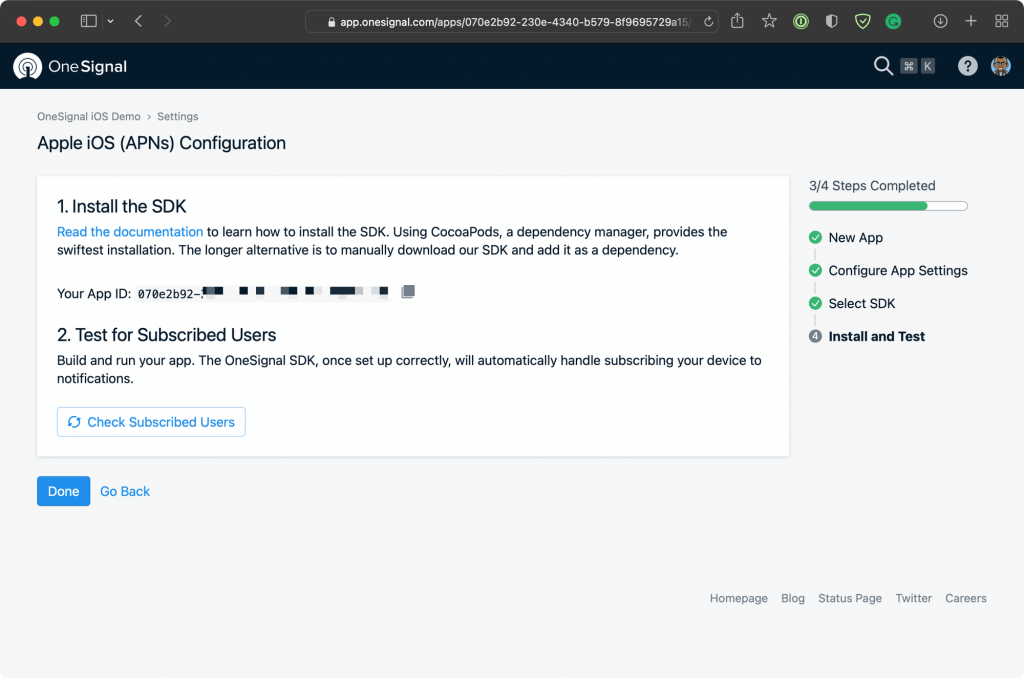1024x678 pixels.
Task: Go back to previous page in Safari
Action: [x=138, y=22]
